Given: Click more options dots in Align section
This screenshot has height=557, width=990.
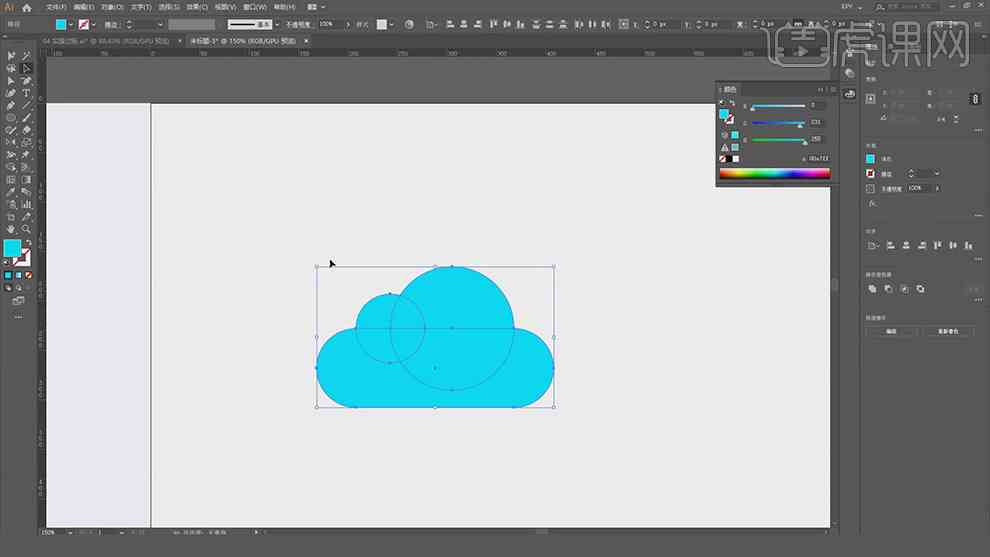Looking at the screenshot, I should click(x=978, y=259).
